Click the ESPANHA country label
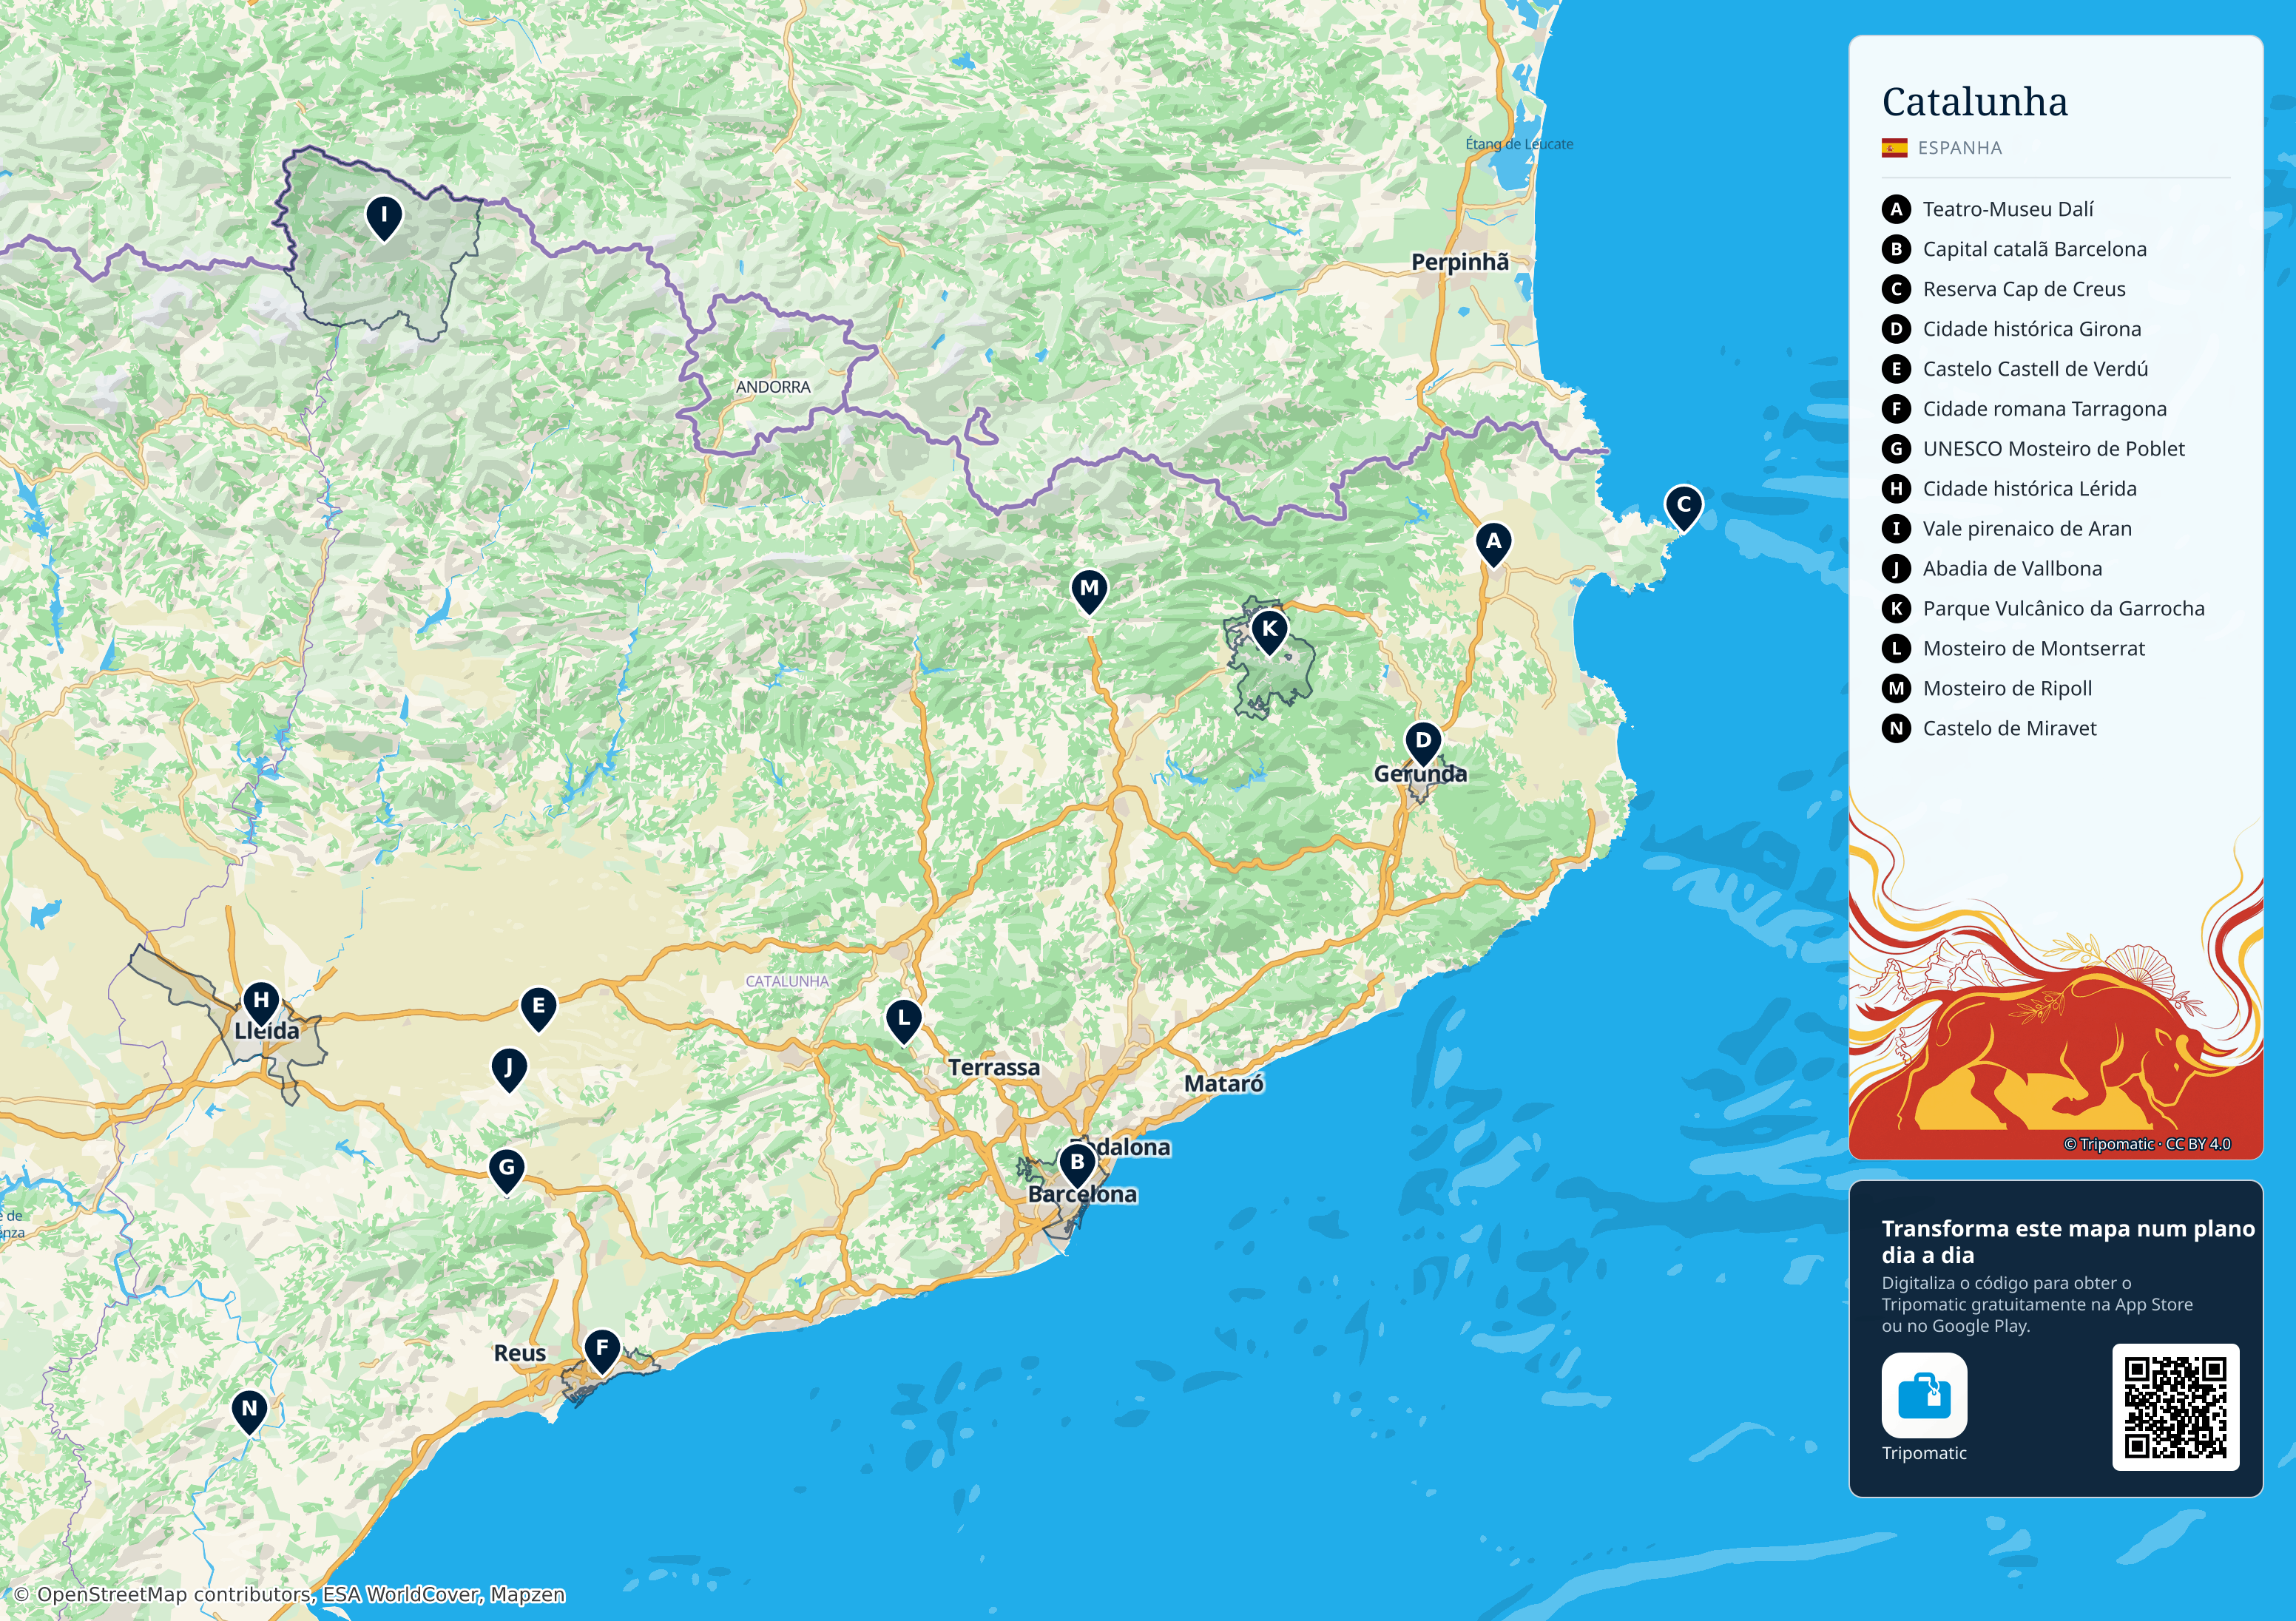 (x=1960, y=148)
